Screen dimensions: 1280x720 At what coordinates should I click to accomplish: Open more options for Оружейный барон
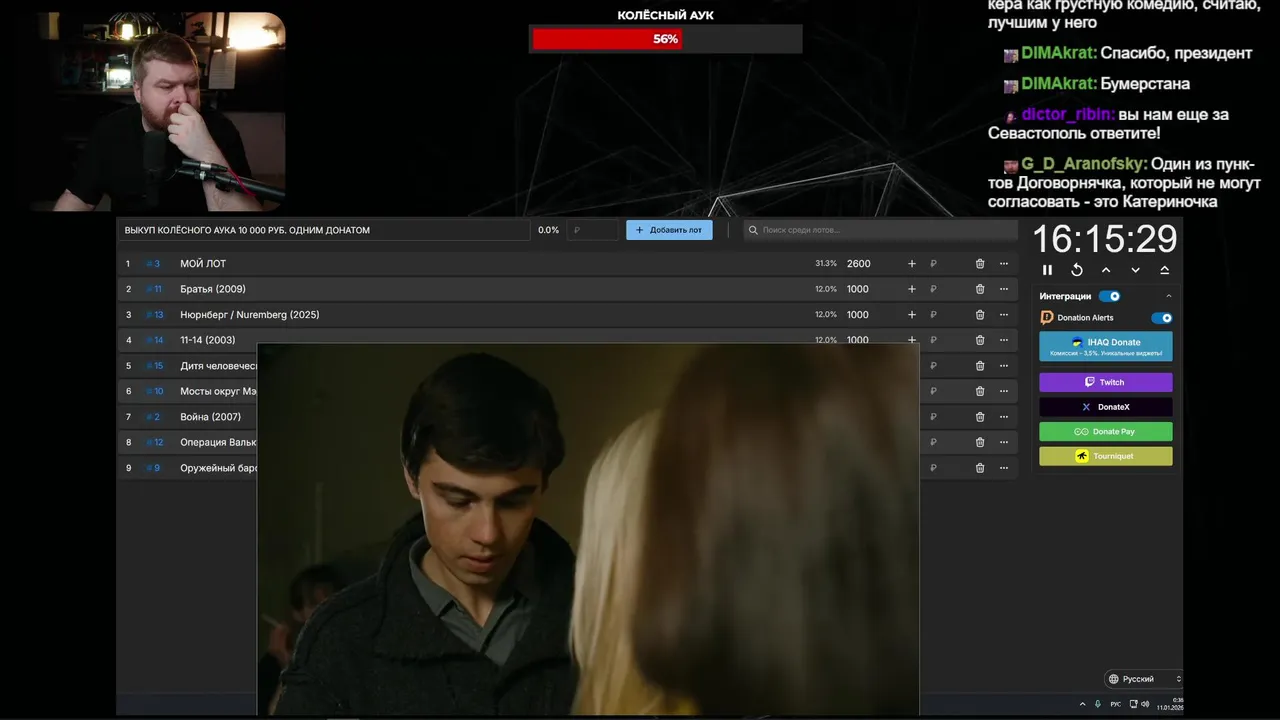click(x=1004, y=468)
